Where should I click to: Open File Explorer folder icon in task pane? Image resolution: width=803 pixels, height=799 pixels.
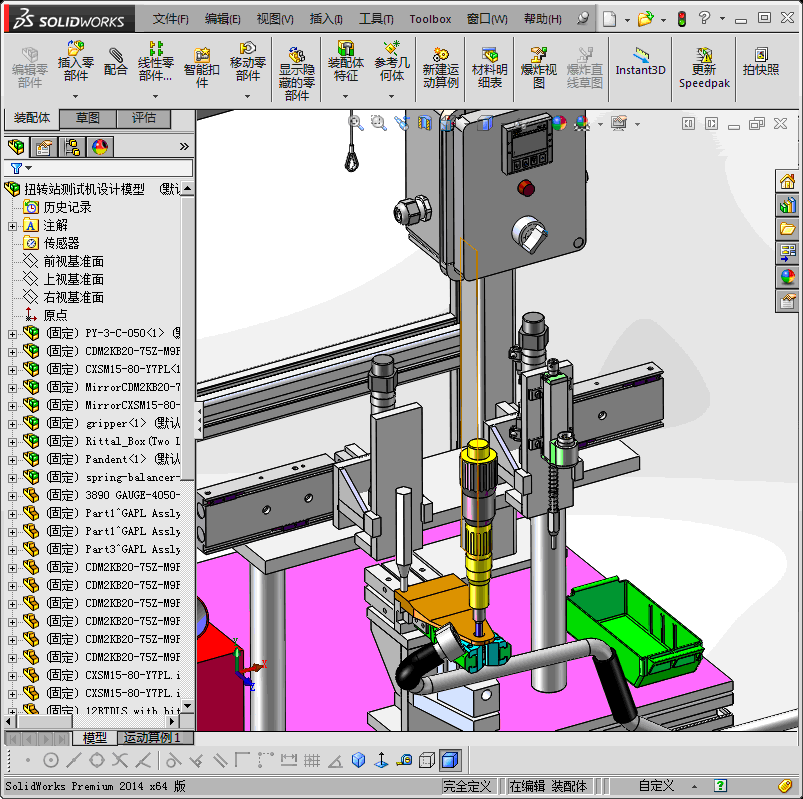(x=787, y=228)
